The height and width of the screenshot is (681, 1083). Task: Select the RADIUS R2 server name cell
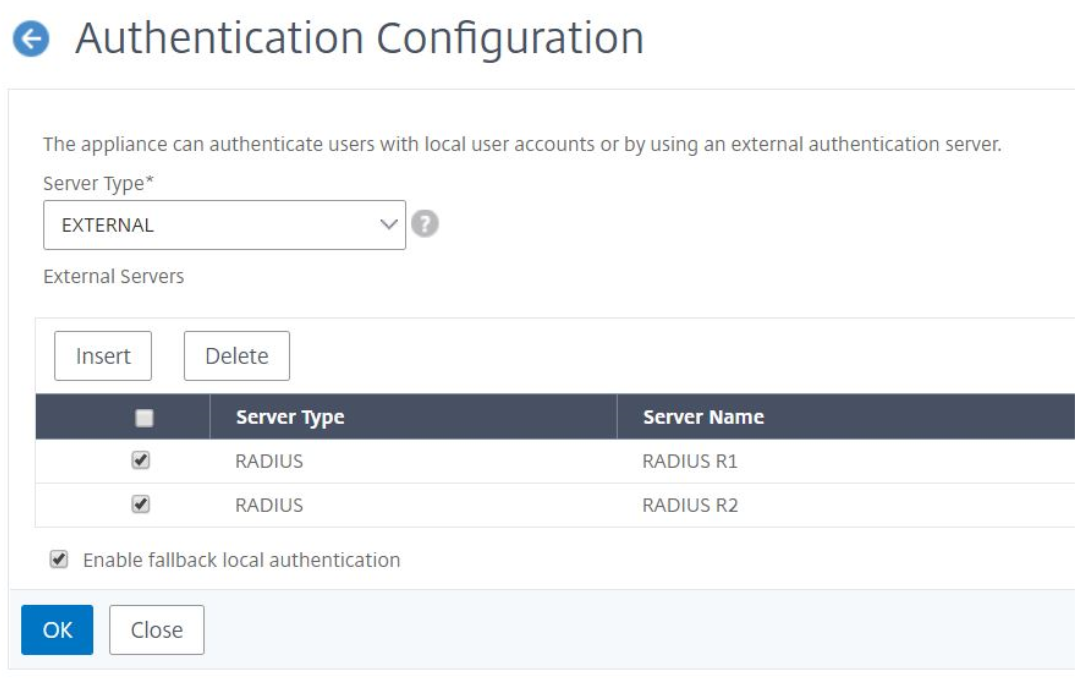[690, 506]
